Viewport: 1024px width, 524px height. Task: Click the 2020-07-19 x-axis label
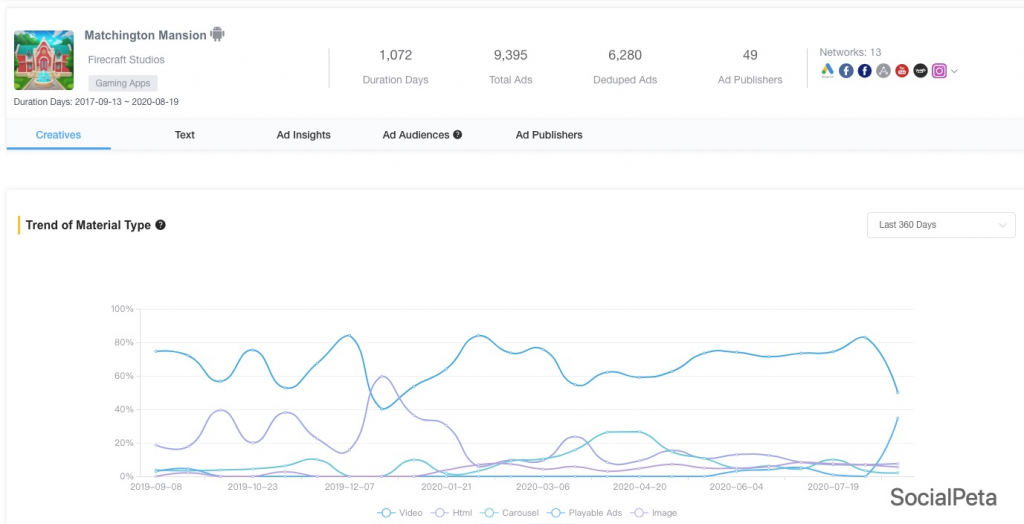tap(833, 487)
